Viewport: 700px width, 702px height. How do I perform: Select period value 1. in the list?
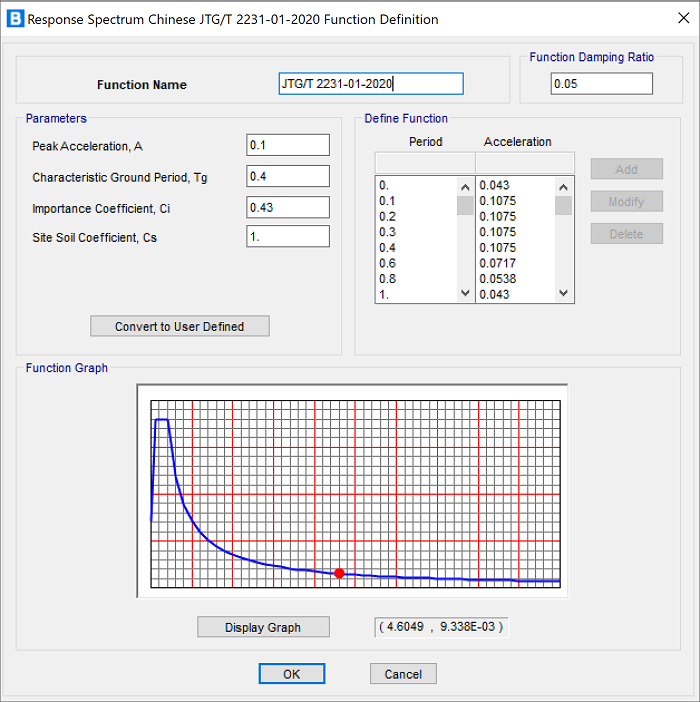384,295
